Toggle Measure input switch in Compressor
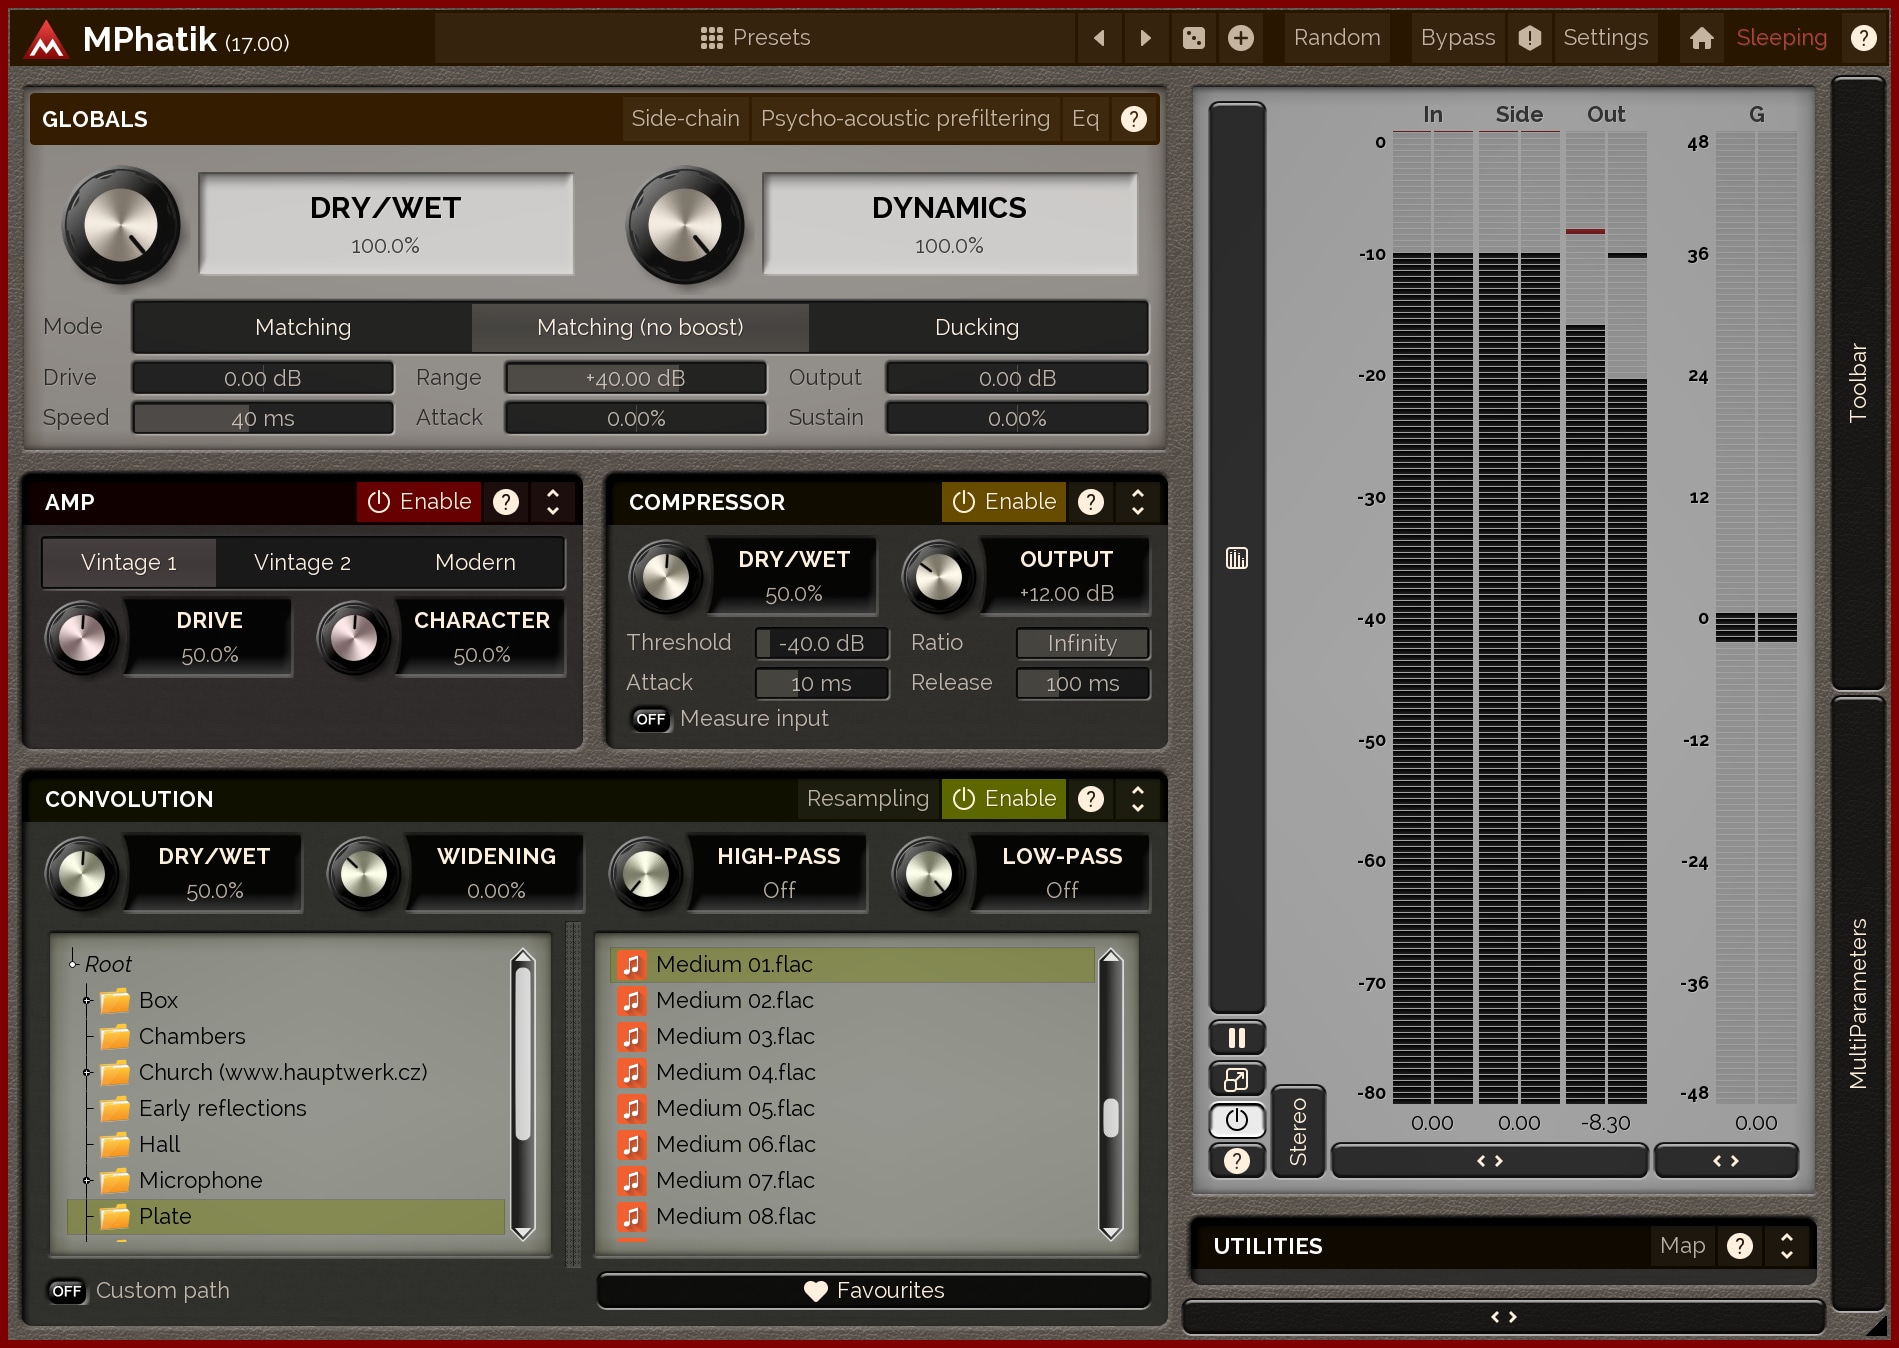Viewport: 1899px width, 1348px height. (650, 719)
